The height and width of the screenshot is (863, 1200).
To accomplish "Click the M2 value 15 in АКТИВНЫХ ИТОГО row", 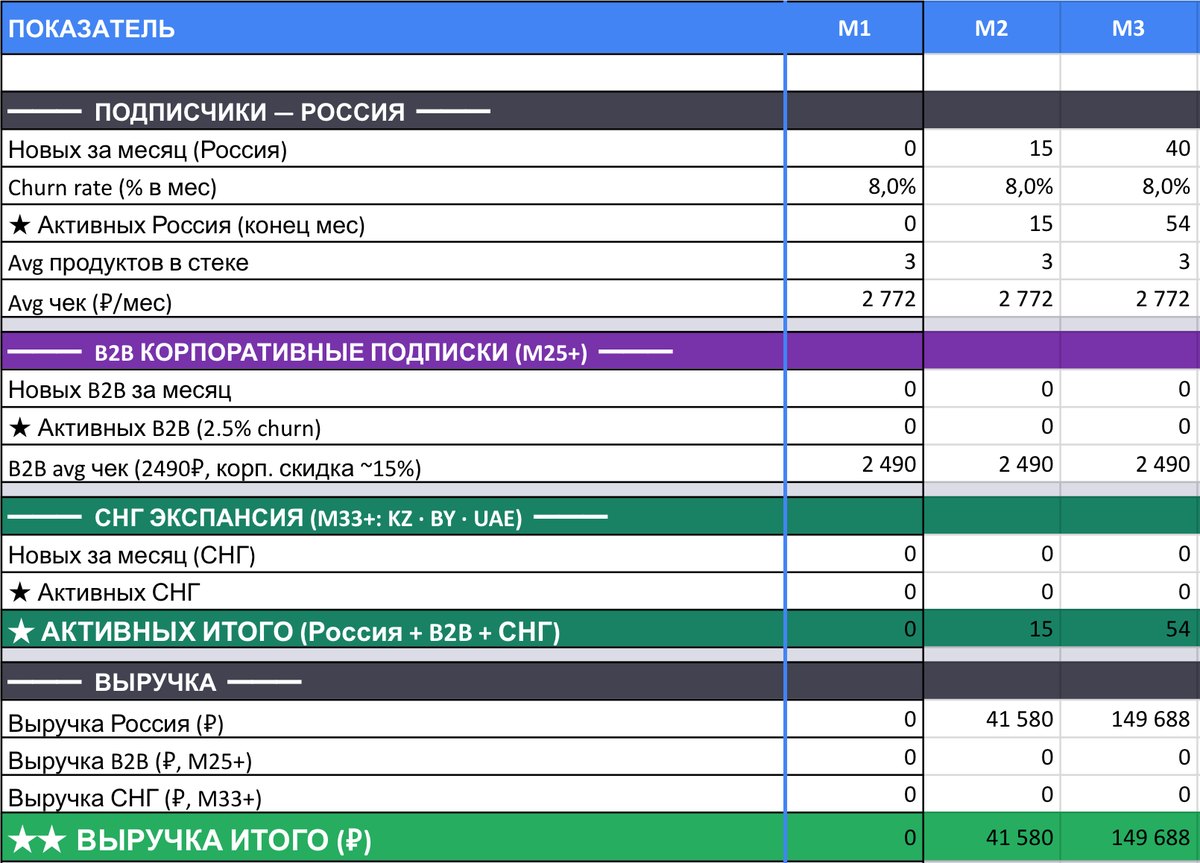I will (x=1041, y=629).
